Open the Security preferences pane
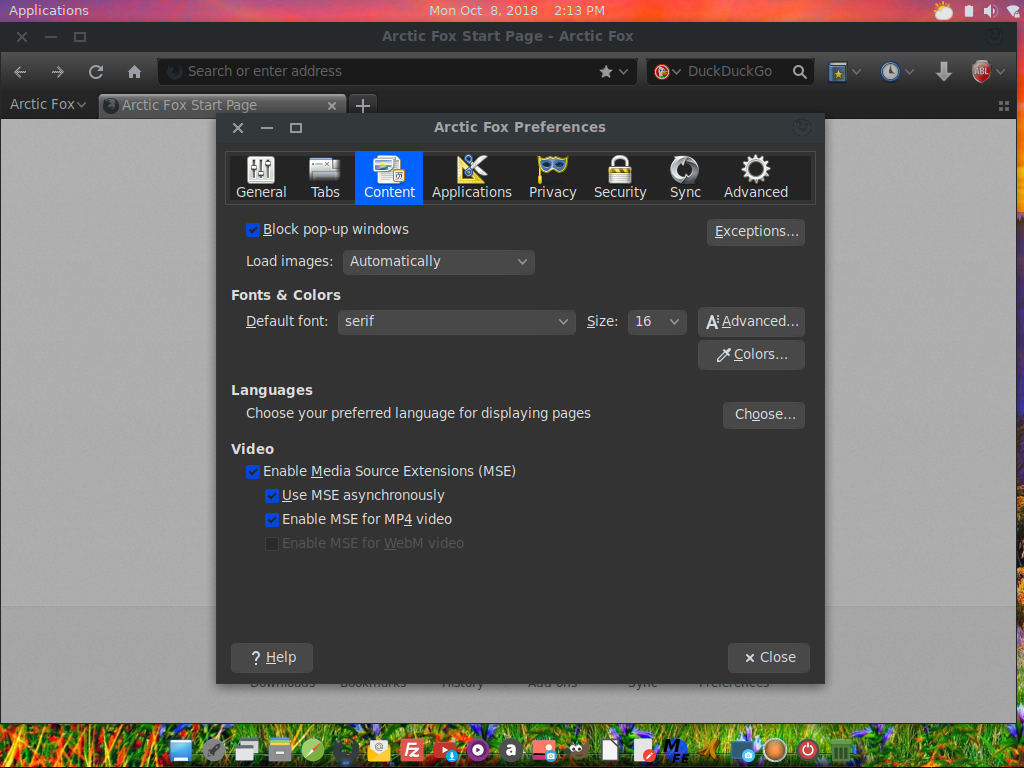1024x768 pixels. pyautogui.click(x=620, y=178)
